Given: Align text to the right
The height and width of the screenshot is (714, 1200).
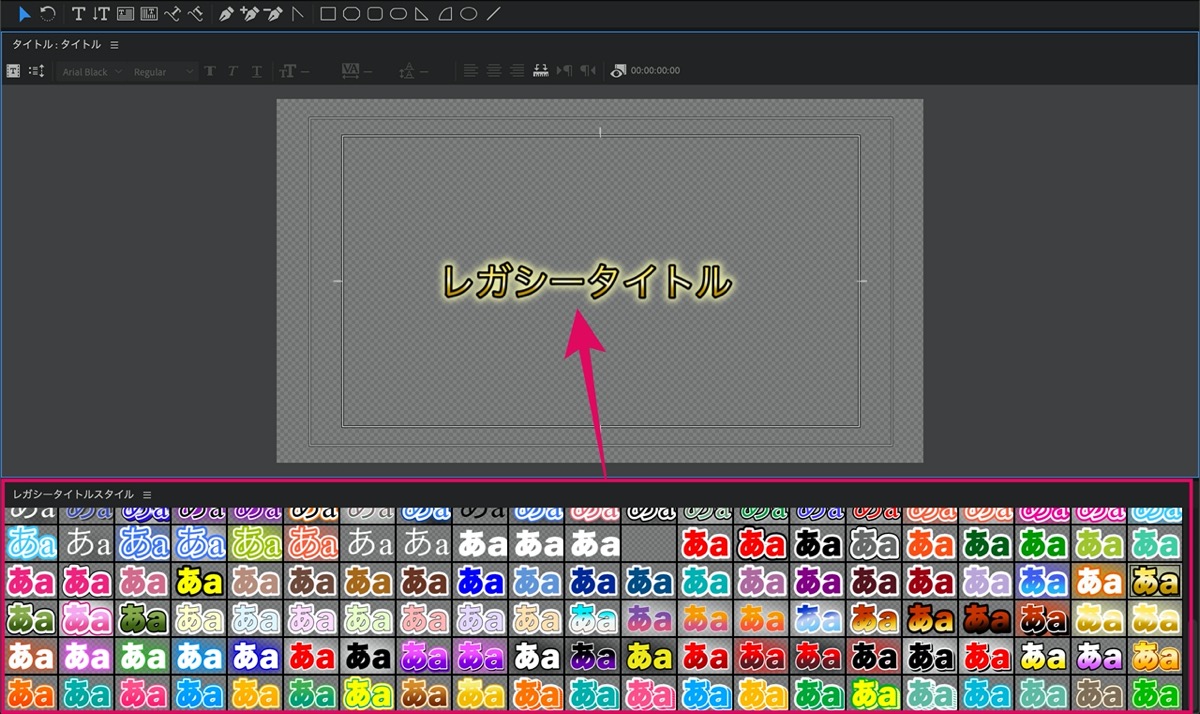Looking at the screenshot, I should 517,71.
